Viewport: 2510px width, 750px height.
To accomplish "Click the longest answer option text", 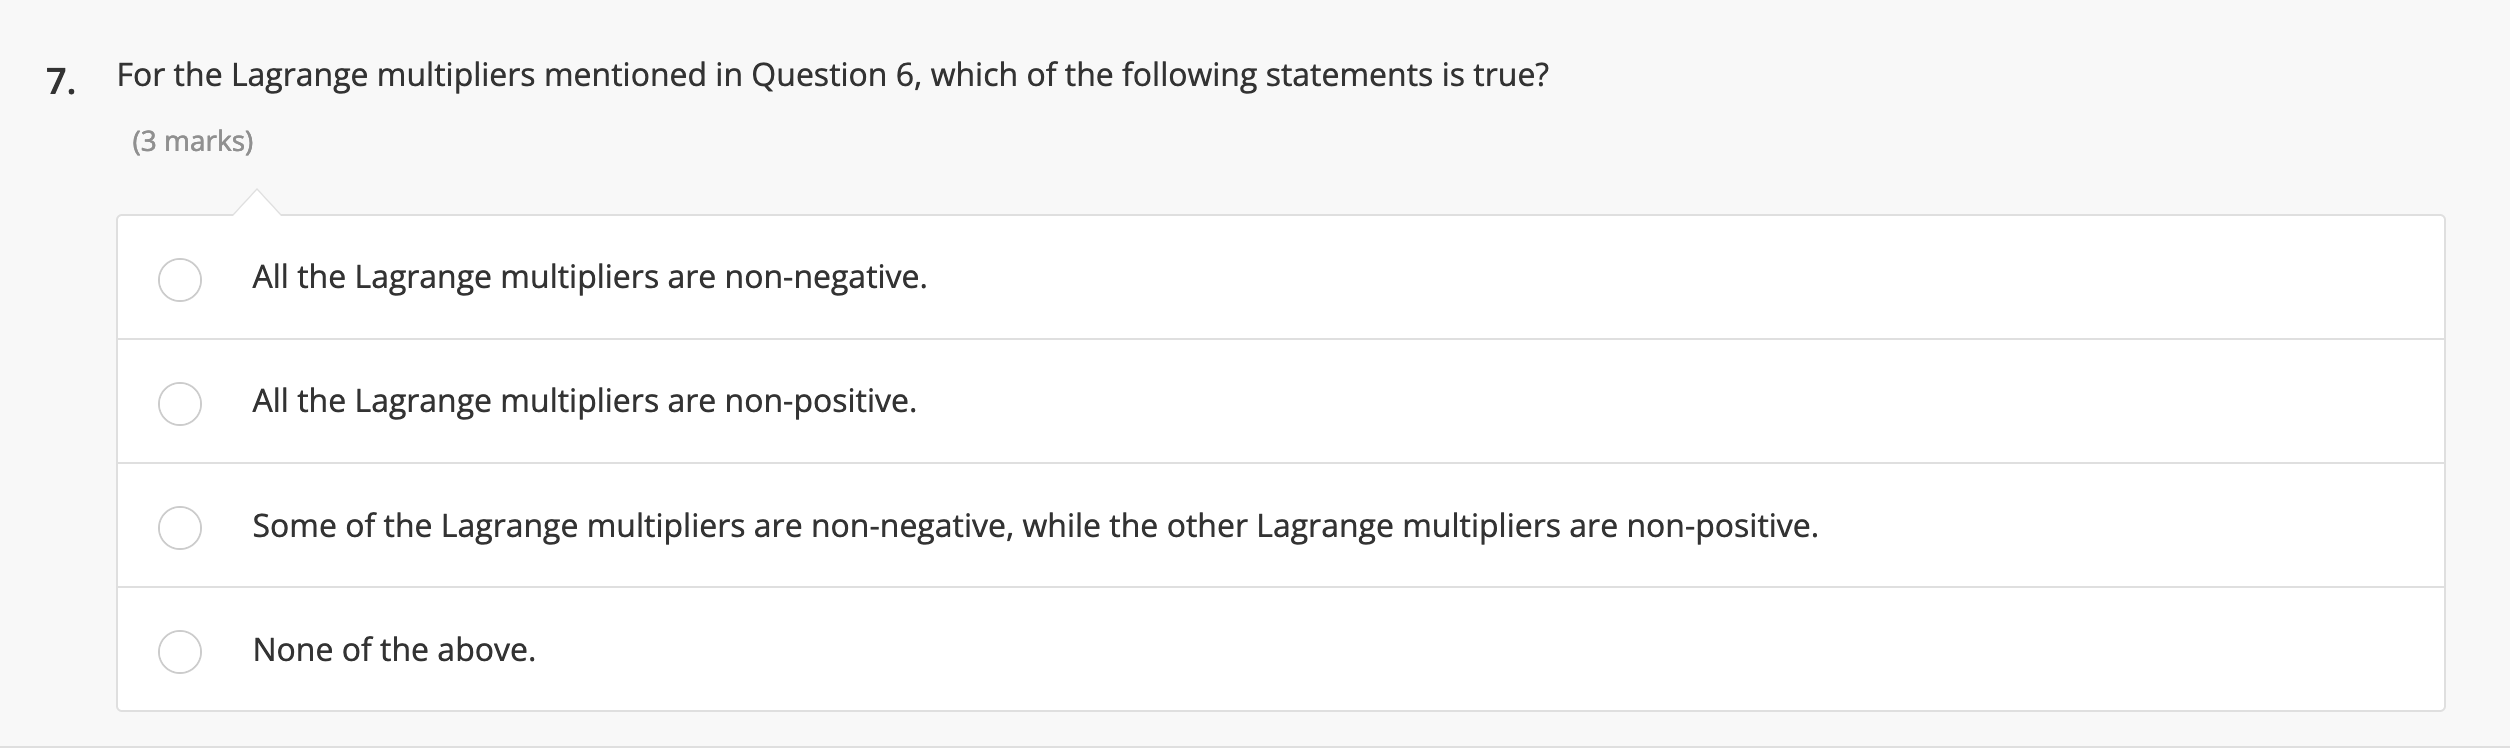I will [x=1036, y=525].
